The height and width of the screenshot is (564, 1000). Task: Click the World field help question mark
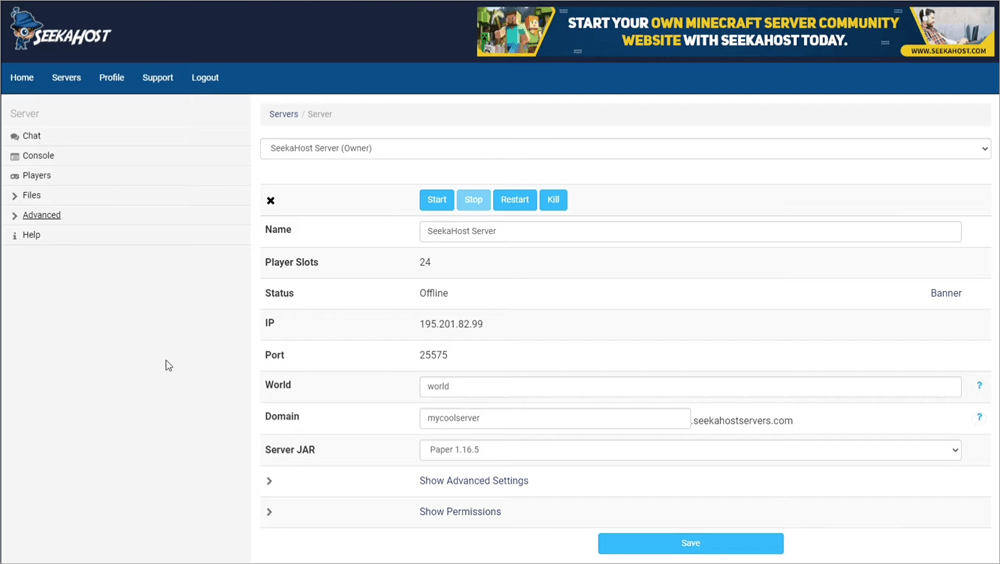point(979,386)
